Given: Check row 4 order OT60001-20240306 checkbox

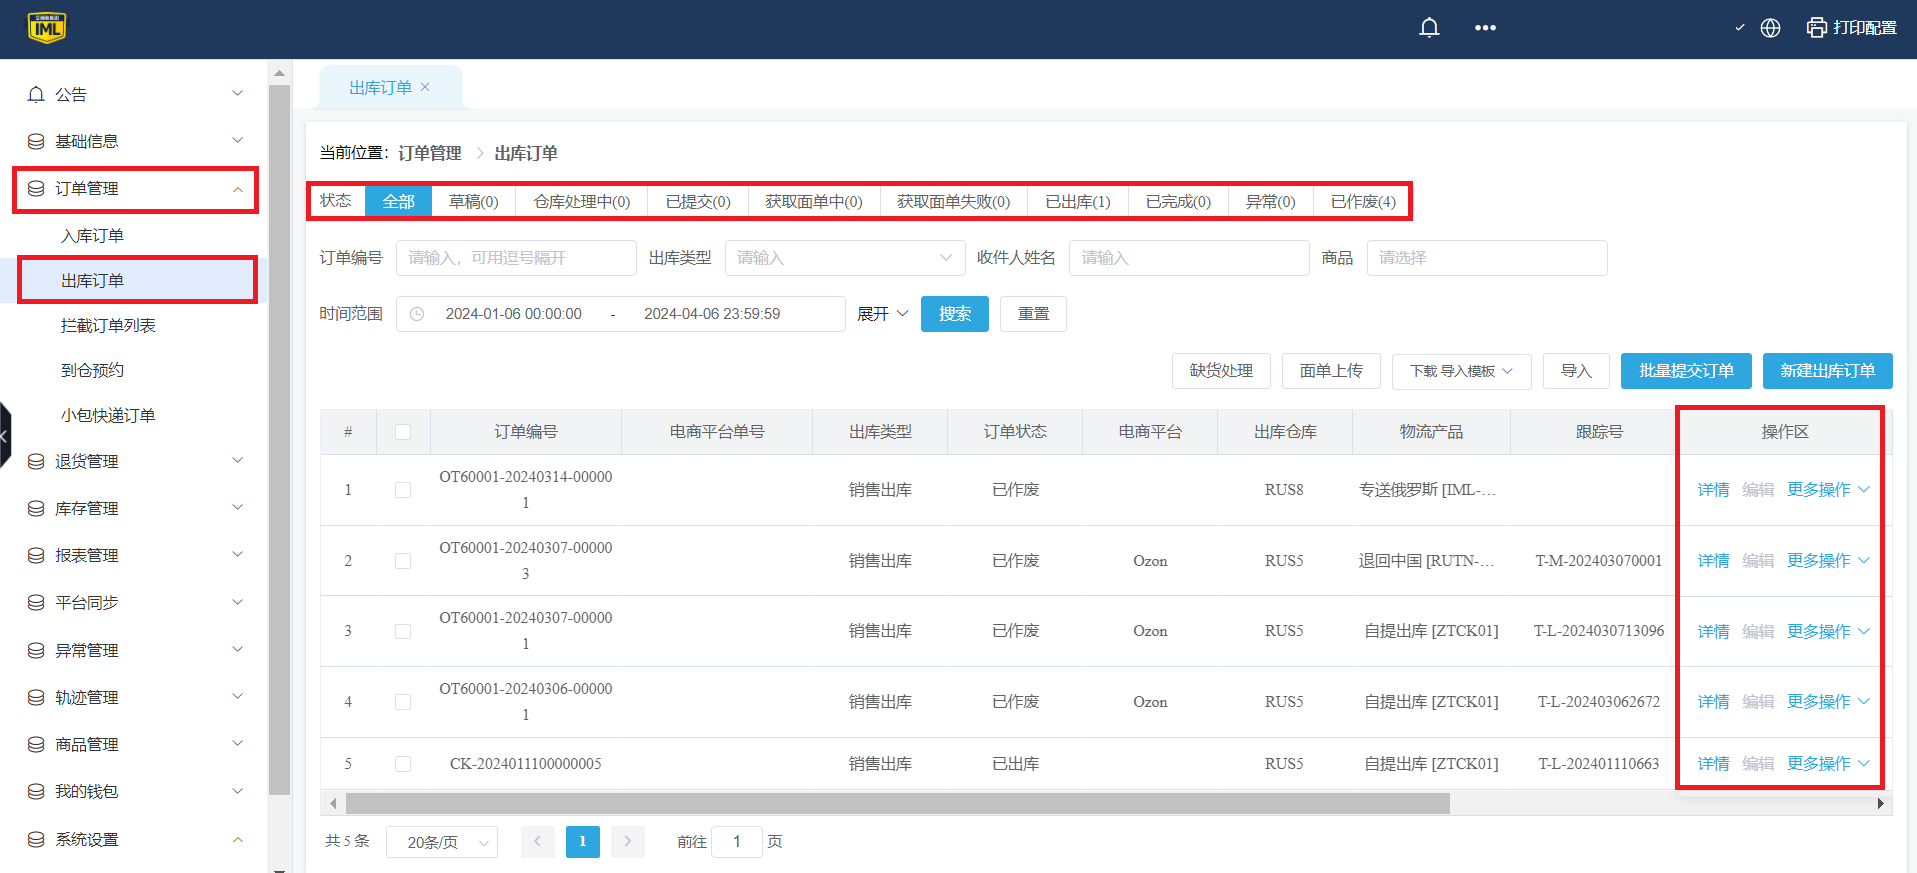Looking at the screenshot, I should [403, 702].
